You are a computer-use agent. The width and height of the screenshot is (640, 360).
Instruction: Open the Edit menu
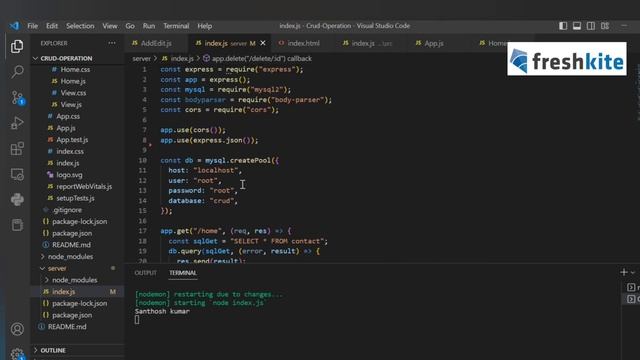pyautogui.click(x=52, y=26)
